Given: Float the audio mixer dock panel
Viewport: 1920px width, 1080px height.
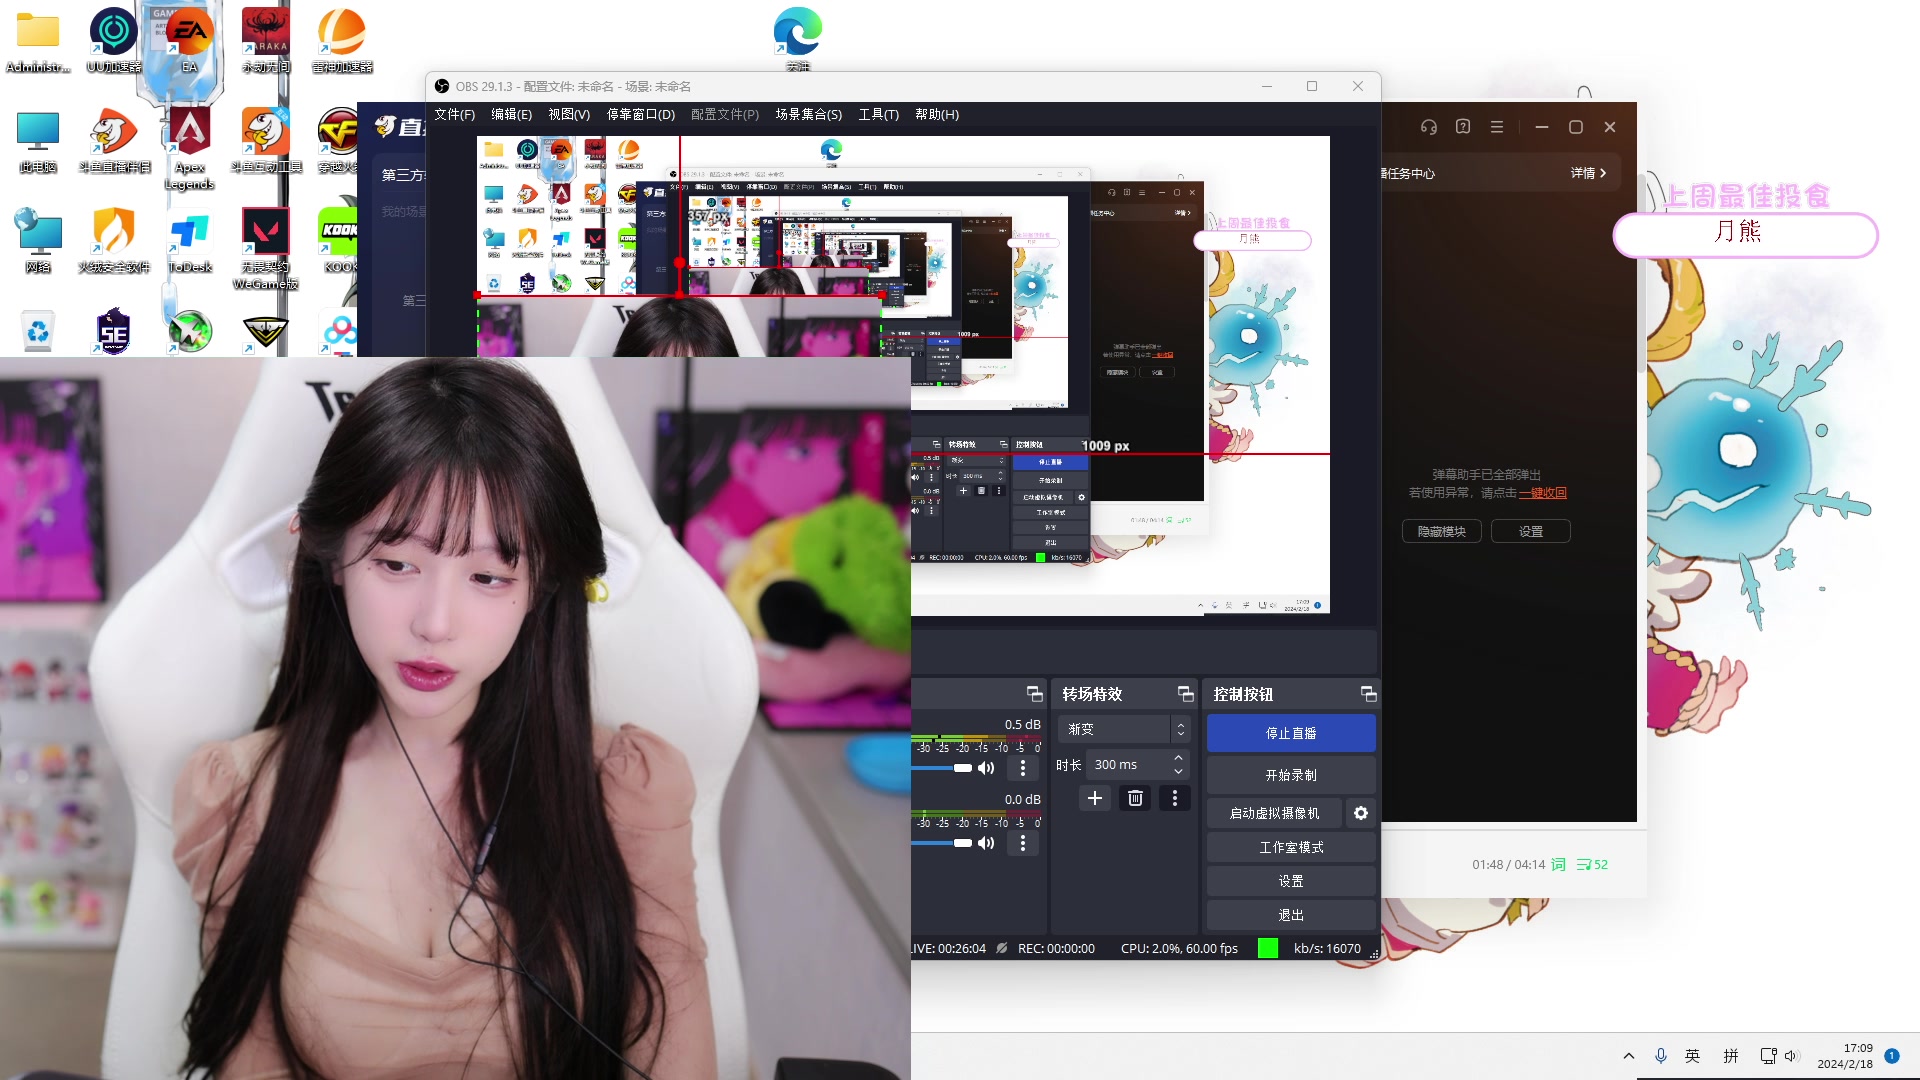Looking at the screenshot, I should [x=1035, y=694].
